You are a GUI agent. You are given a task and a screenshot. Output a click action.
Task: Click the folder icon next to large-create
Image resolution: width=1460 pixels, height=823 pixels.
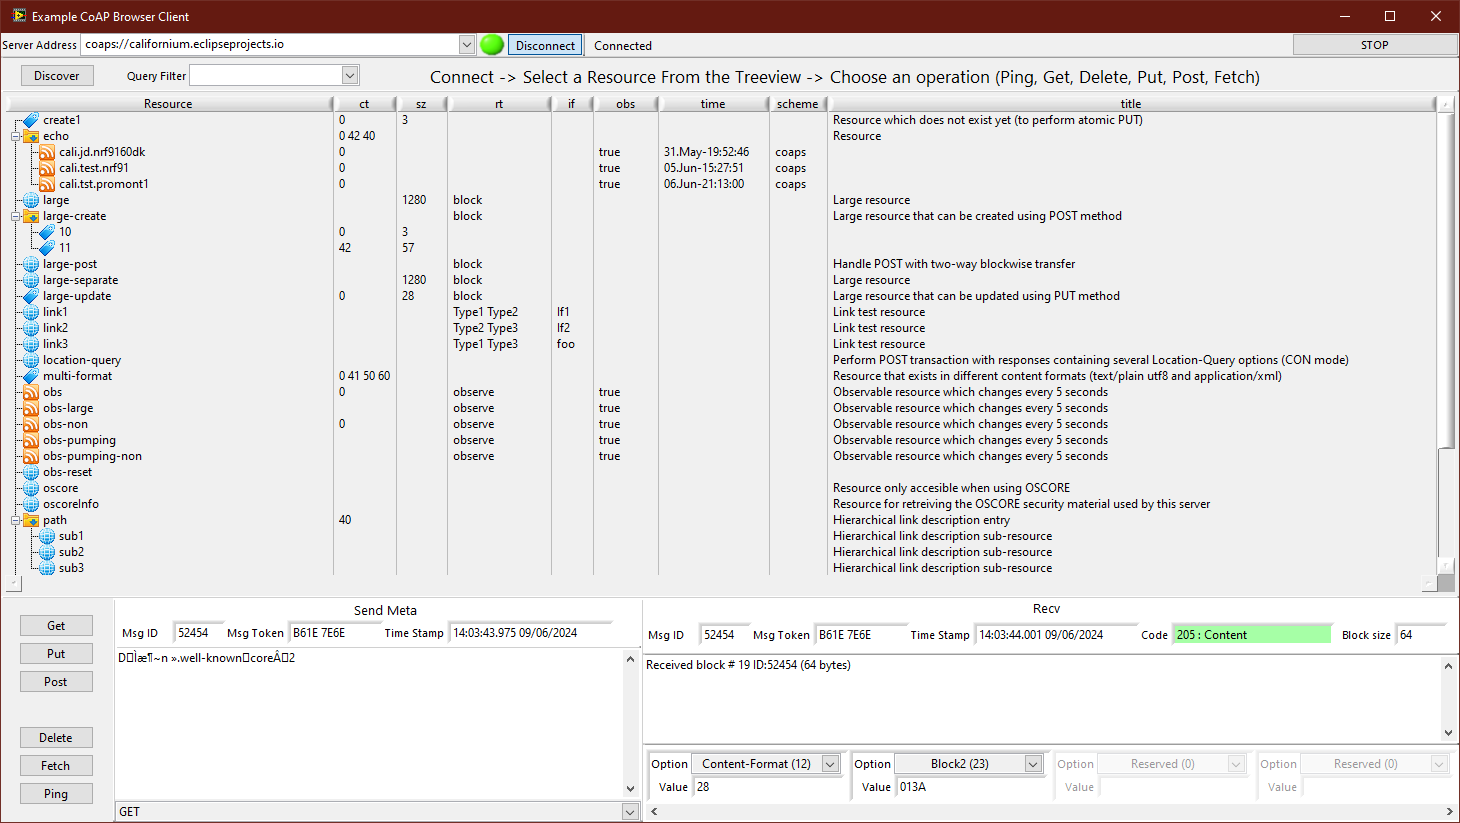[30, 215]
